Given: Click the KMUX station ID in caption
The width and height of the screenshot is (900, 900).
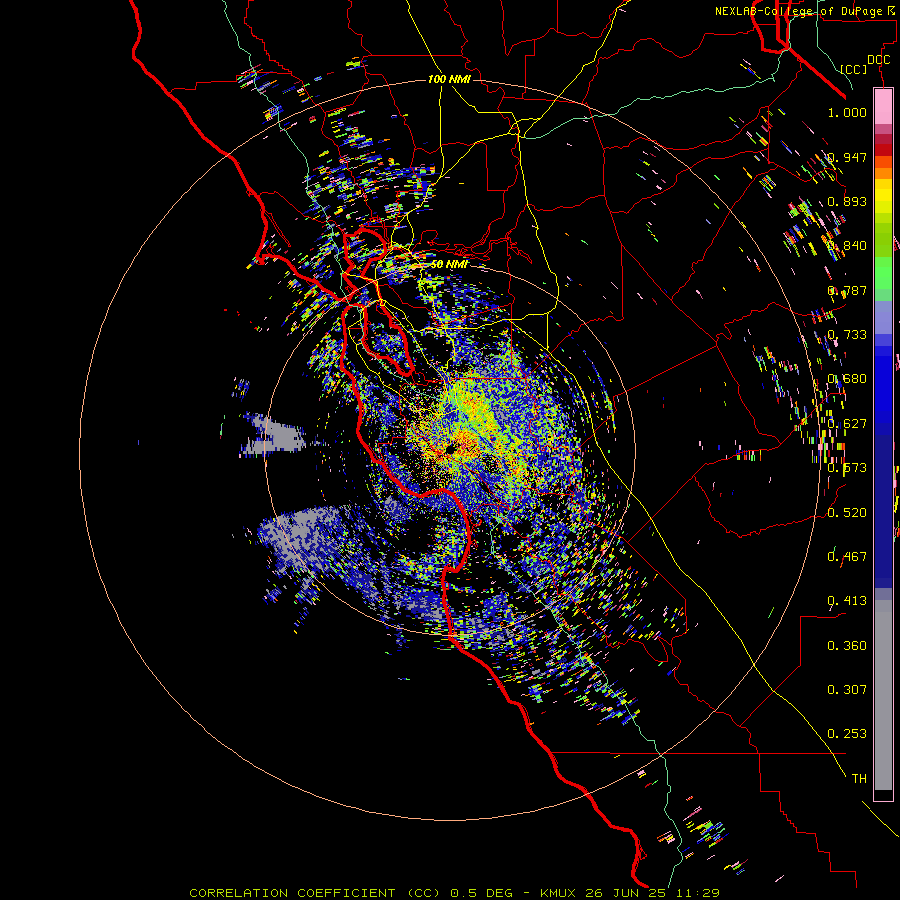Looking at the screenshot, I should [560, 893].
